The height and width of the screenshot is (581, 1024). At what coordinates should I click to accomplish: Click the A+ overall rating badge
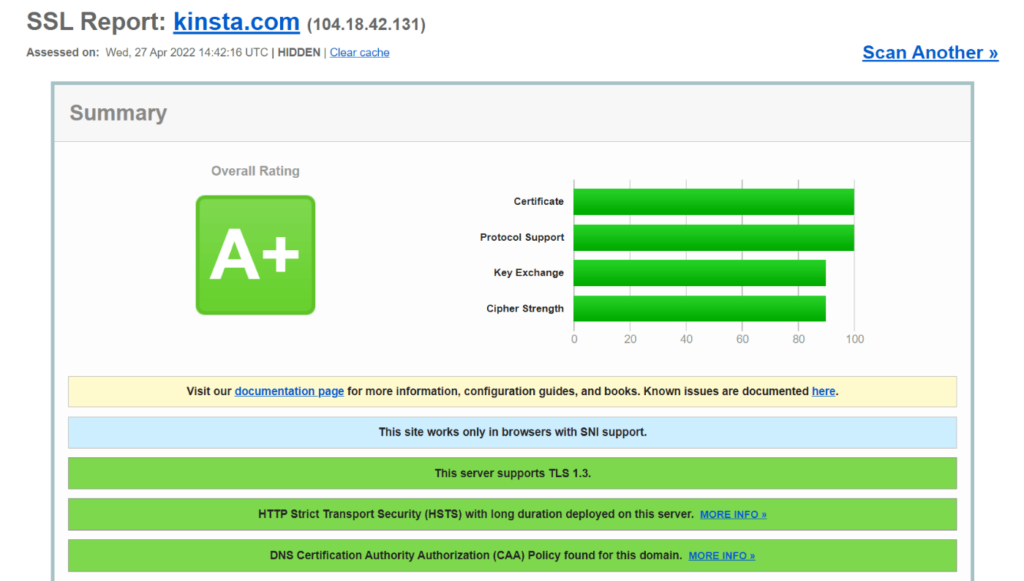tap(255, 255)
